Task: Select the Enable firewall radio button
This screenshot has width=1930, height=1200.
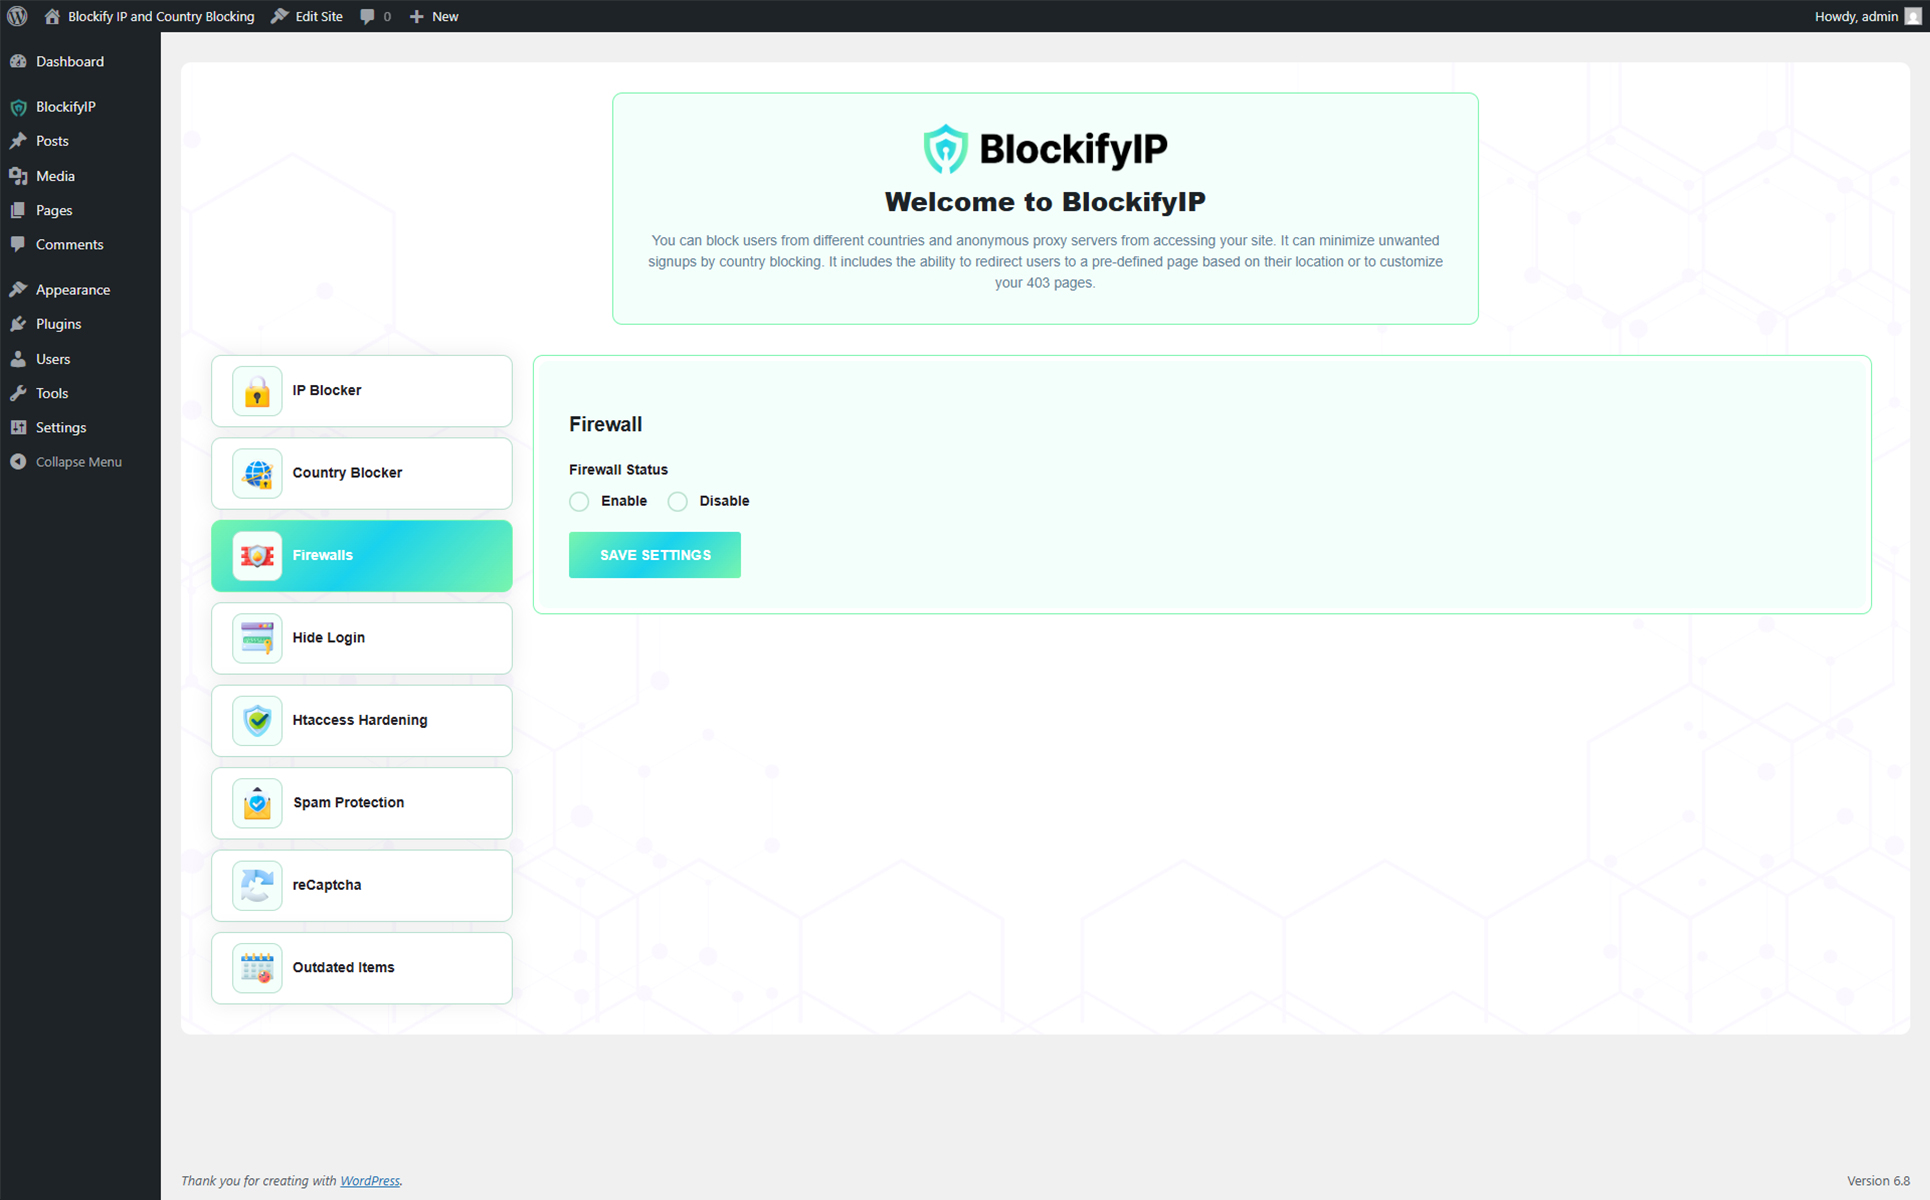Action: (x=579, y=501)
